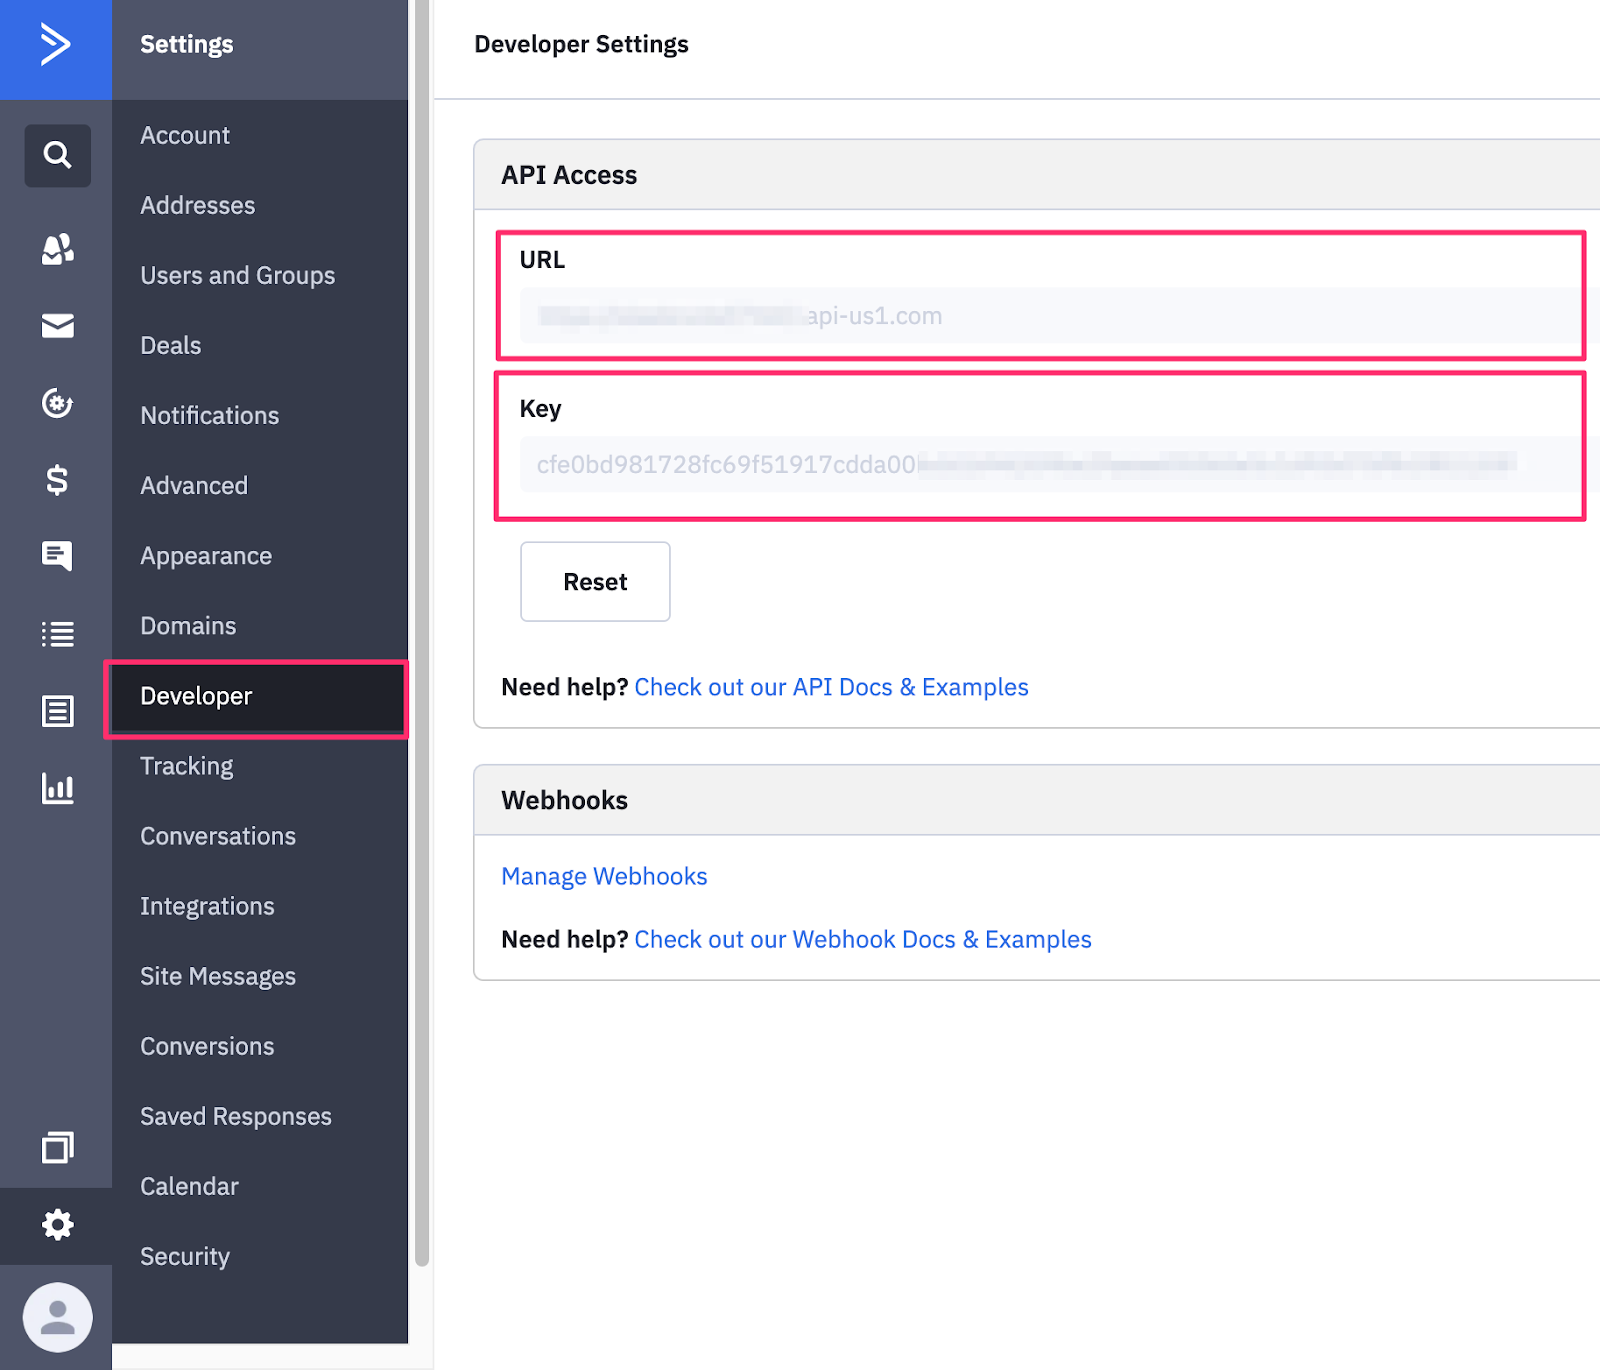Open the Automations gear icon
This screenshot has height=1370, width=1600.
click(x=57, y=403)
